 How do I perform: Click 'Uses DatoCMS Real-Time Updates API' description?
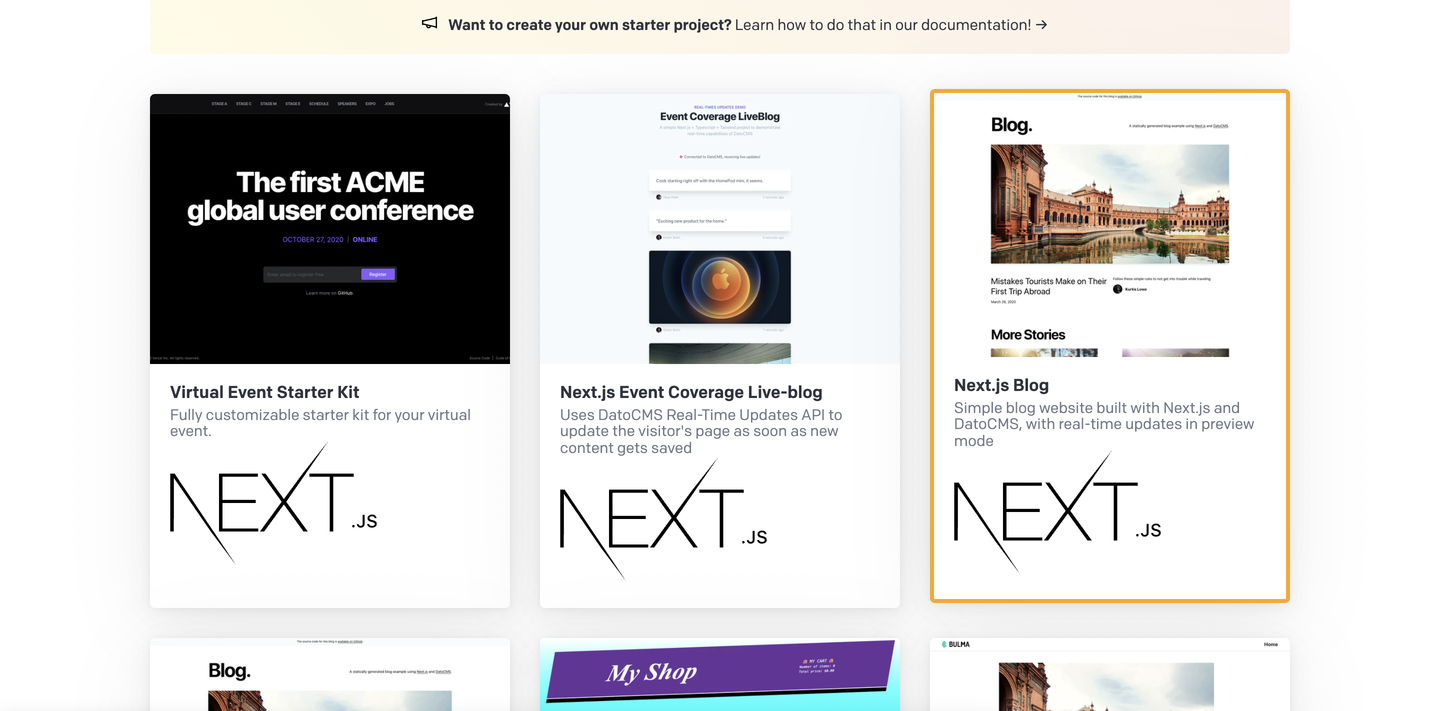(701, 431)
